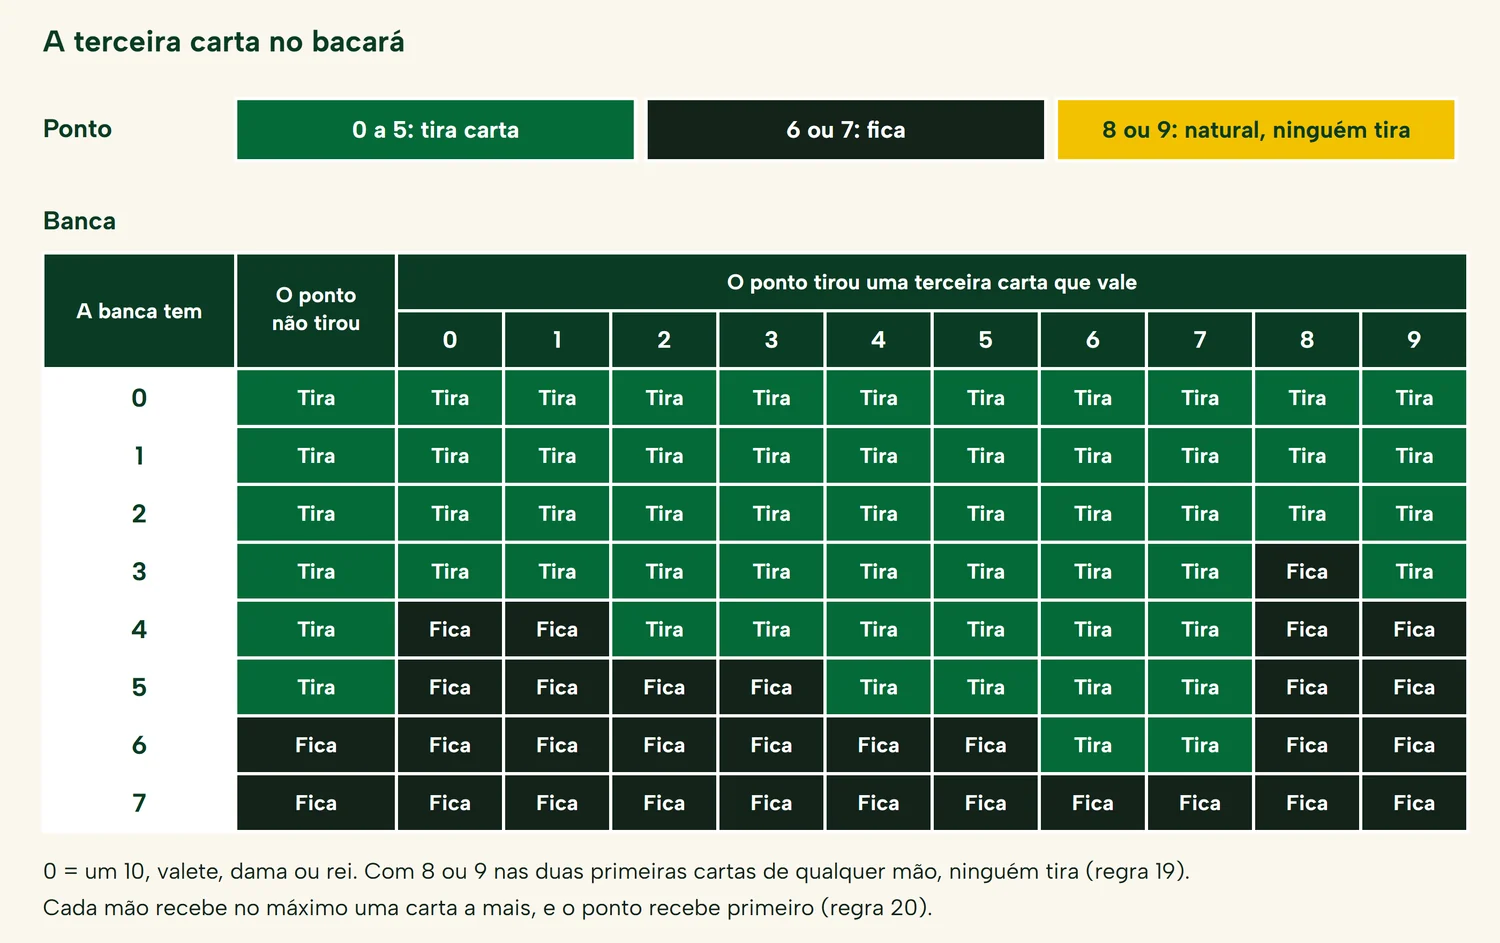The image size is (1500, 943).
Task: Select the 'O ponto não tirou' column header
Action: pyautogui.click(x=316, y=311)
